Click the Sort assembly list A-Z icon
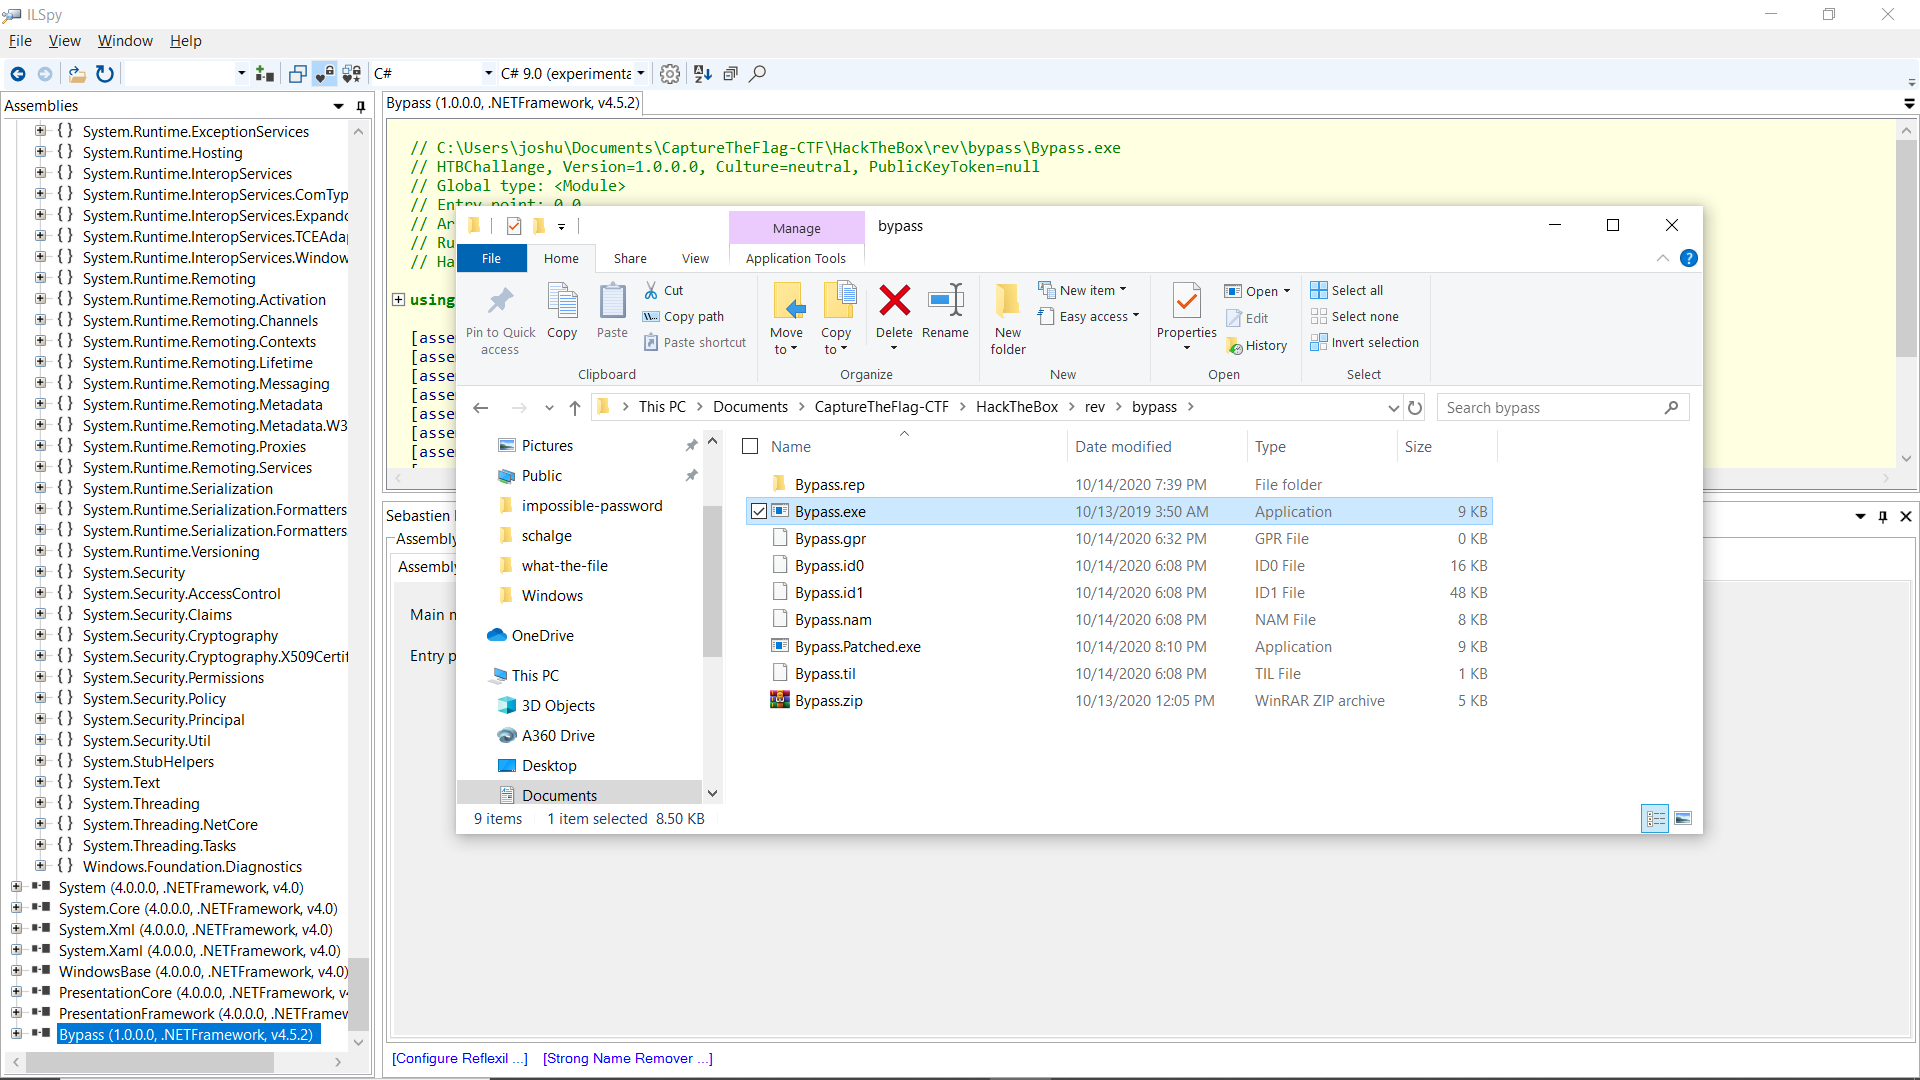1920x1080 pixels. click(703, 74)
